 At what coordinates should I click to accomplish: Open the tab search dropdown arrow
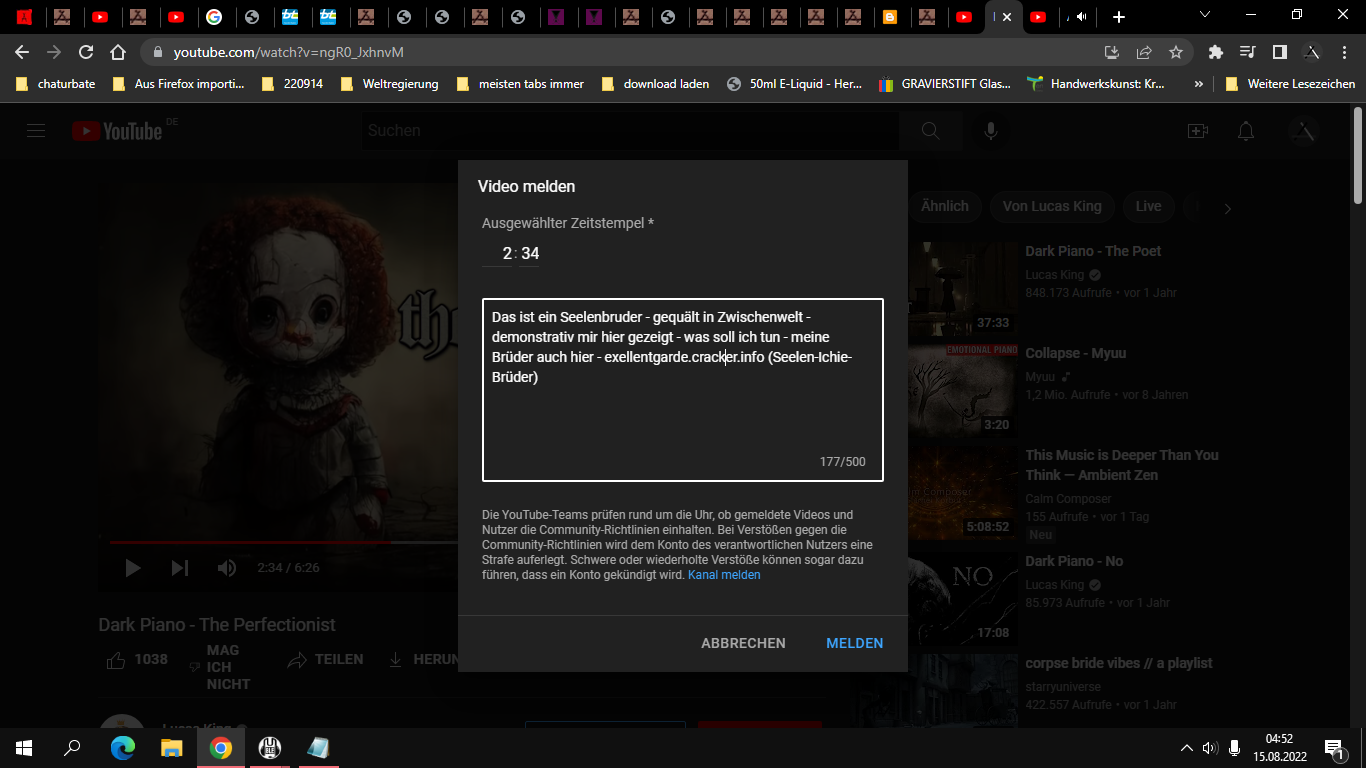pos(1205,15)
